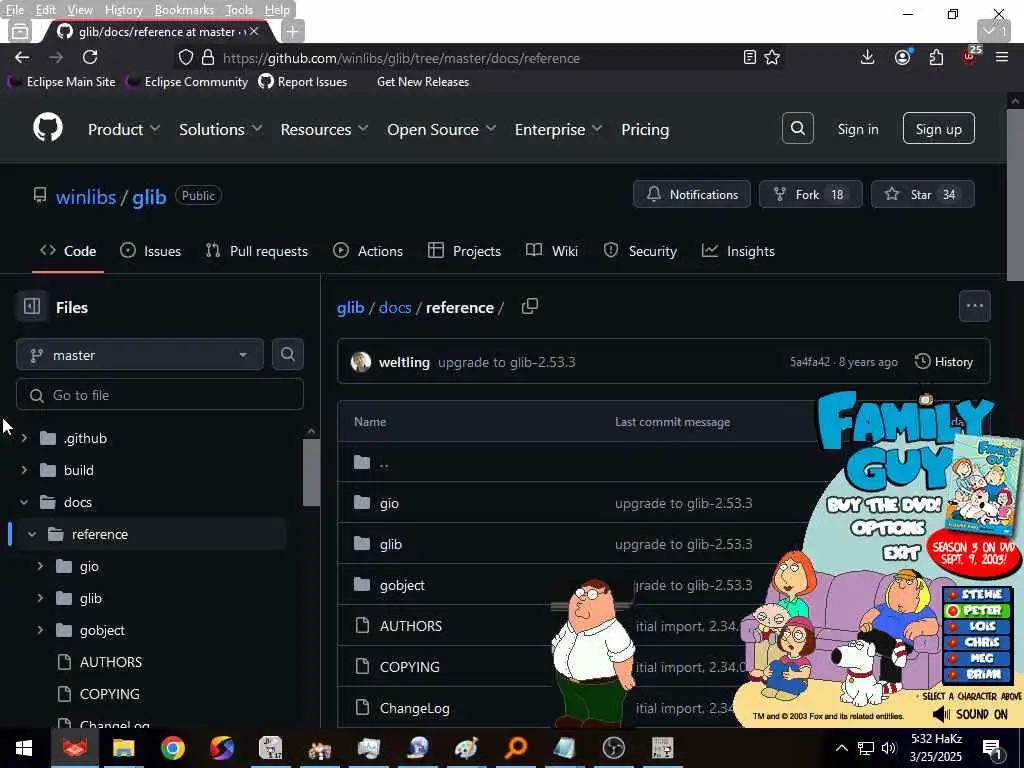Screen dimensions: 1024x768
Task: Click the file tree scrollbar thumb
Action: tap(311, 472)
